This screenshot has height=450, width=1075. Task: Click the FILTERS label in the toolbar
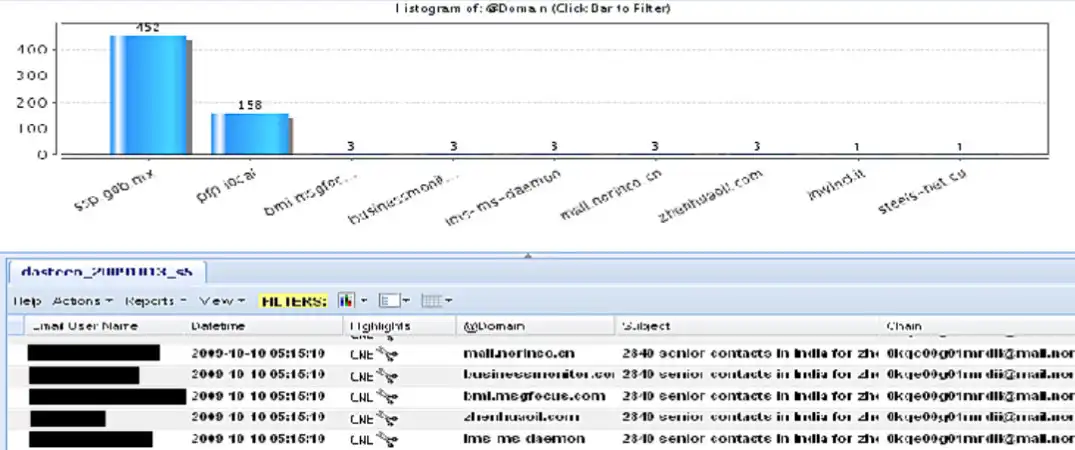click(x=292, y=300)
